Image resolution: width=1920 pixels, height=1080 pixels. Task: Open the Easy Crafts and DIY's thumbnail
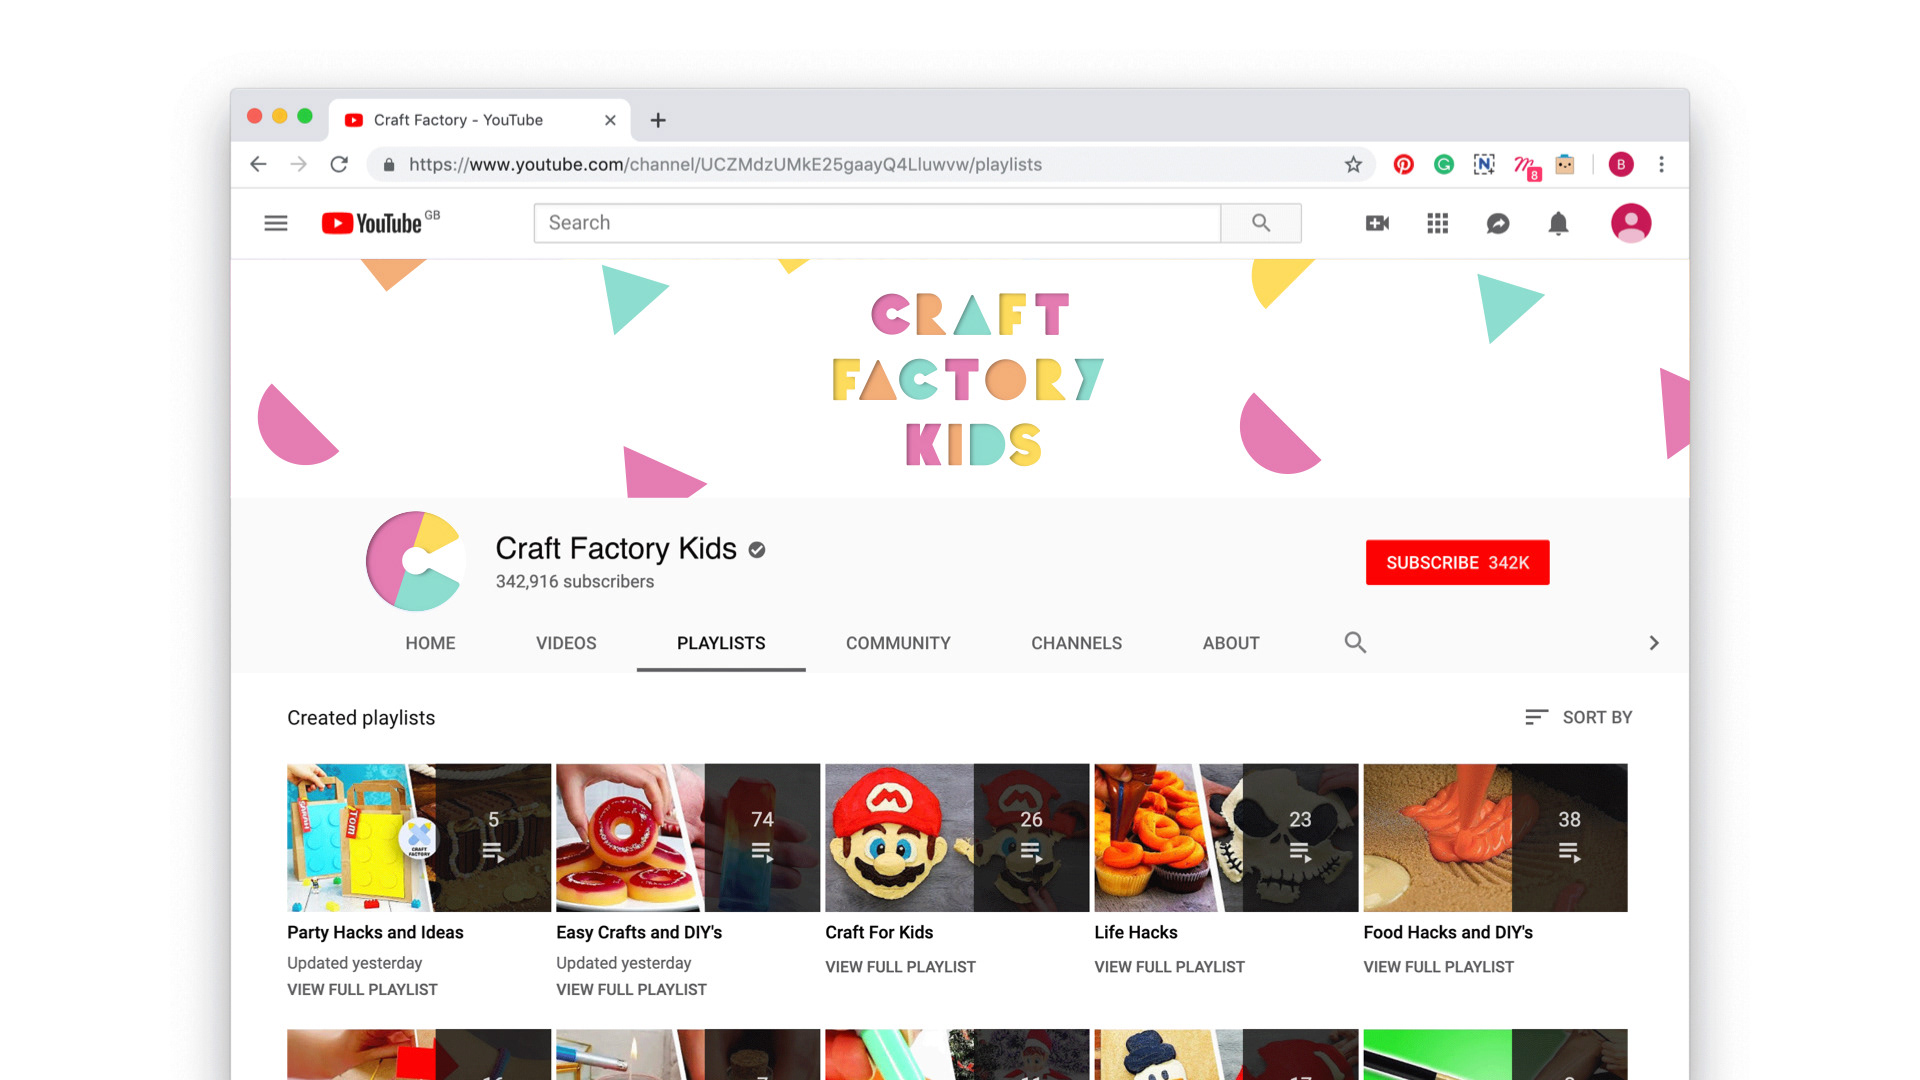tap(688, 838)
